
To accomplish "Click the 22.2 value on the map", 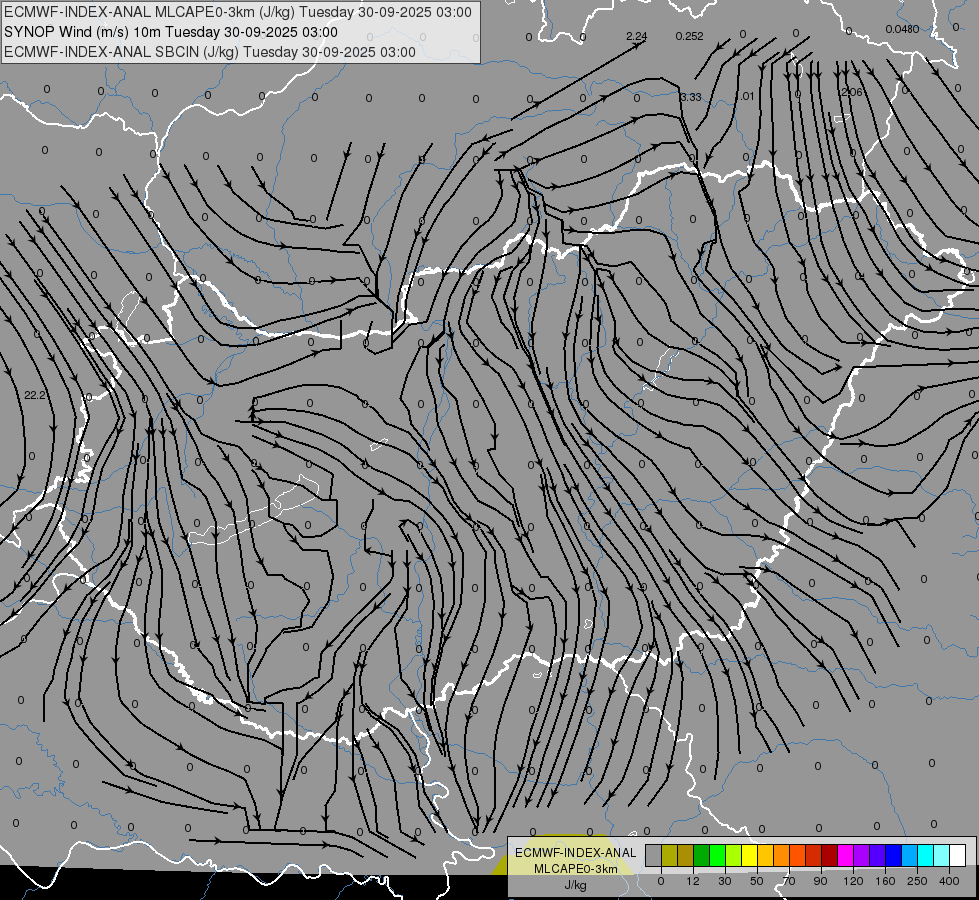I will click(x=35, y=395).
